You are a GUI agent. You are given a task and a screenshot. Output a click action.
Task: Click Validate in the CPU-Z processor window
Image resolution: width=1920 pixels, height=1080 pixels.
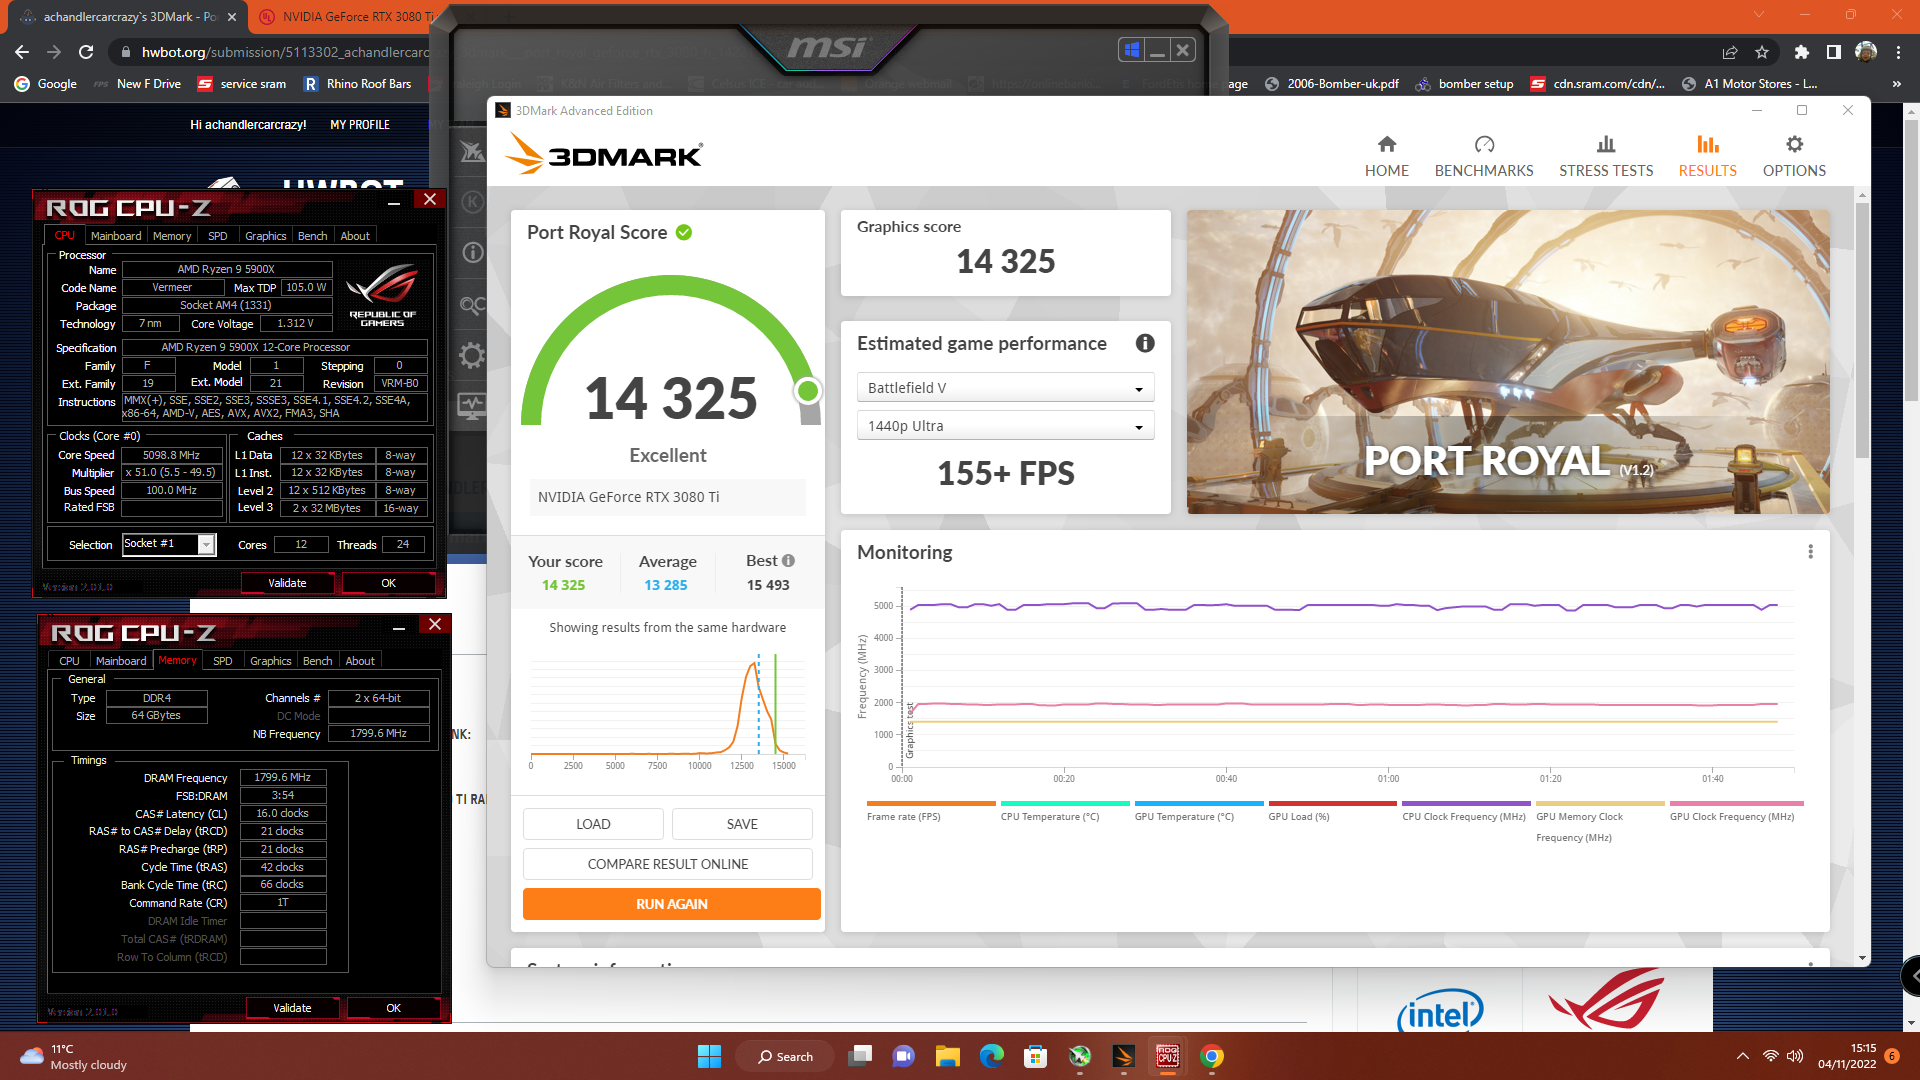(x=287, y=583)
